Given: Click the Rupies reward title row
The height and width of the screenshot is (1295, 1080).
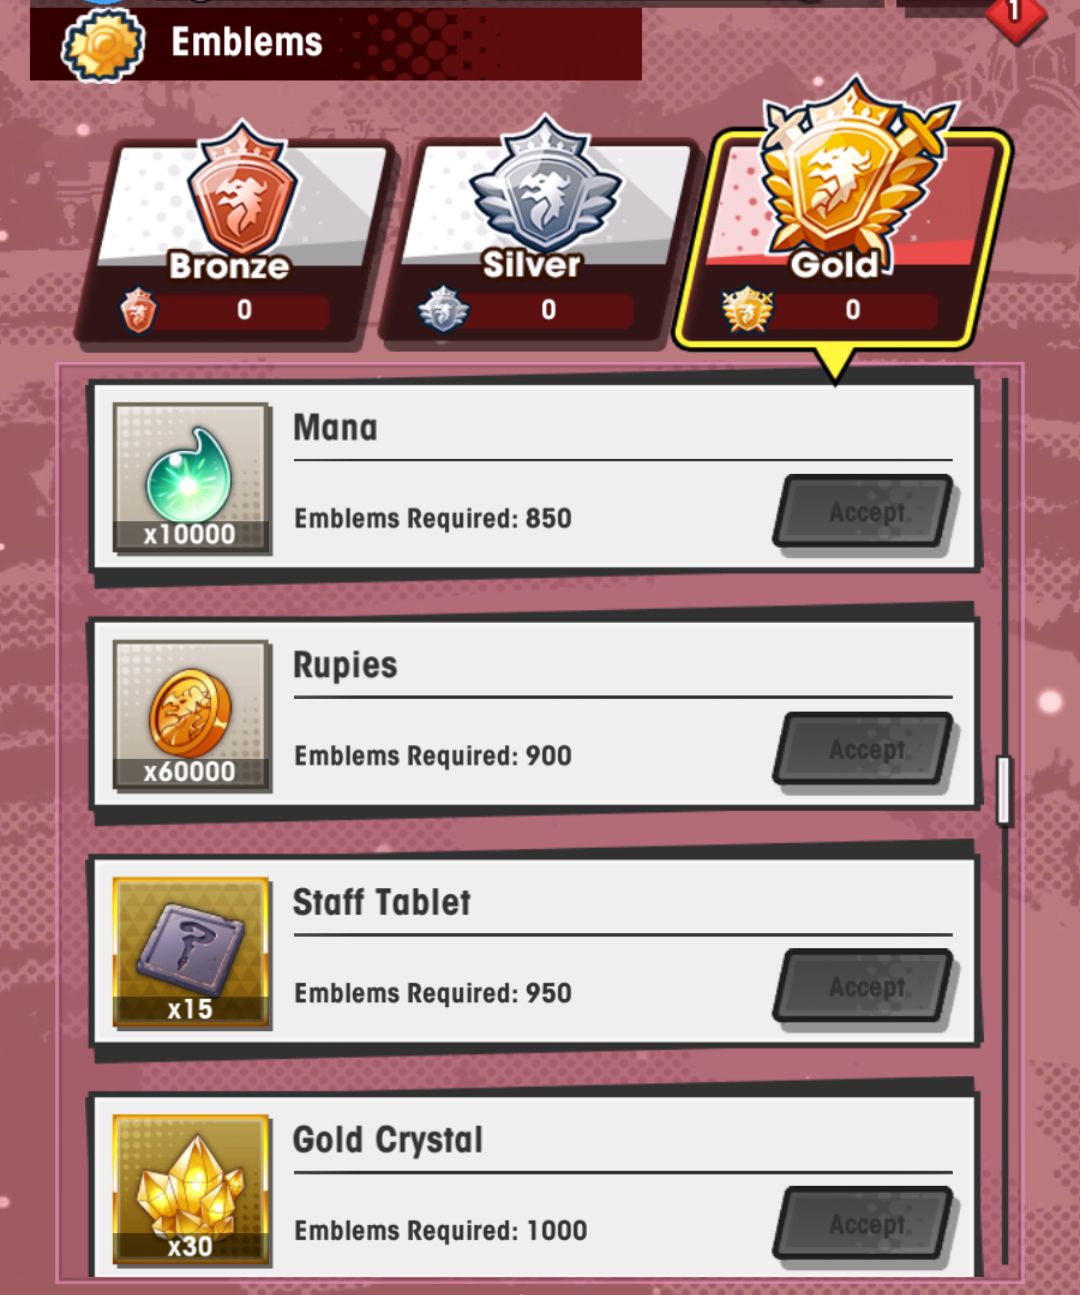Looking at the screenshot, I should (x=622, y=665).
